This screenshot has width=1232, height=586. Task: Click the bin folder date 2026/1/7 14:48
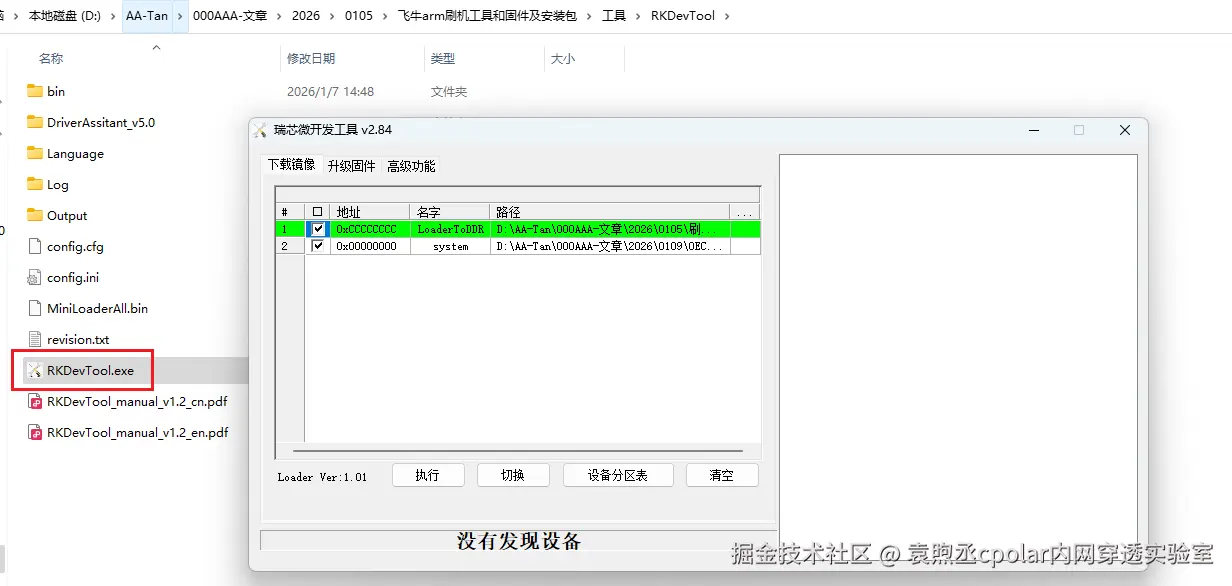(x=330, y=92)
